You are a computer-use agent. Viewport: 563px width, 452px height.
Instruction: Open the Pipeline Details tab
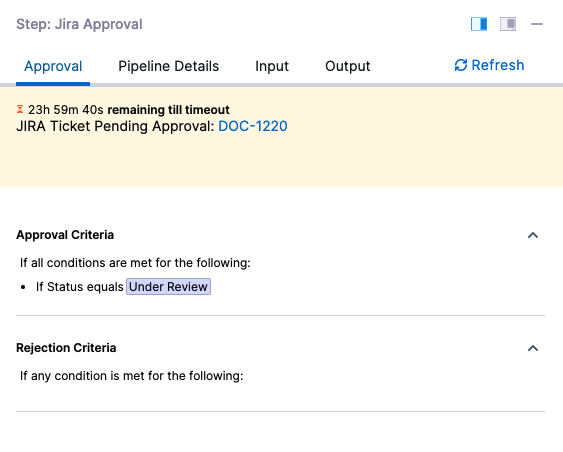[168, 66]
